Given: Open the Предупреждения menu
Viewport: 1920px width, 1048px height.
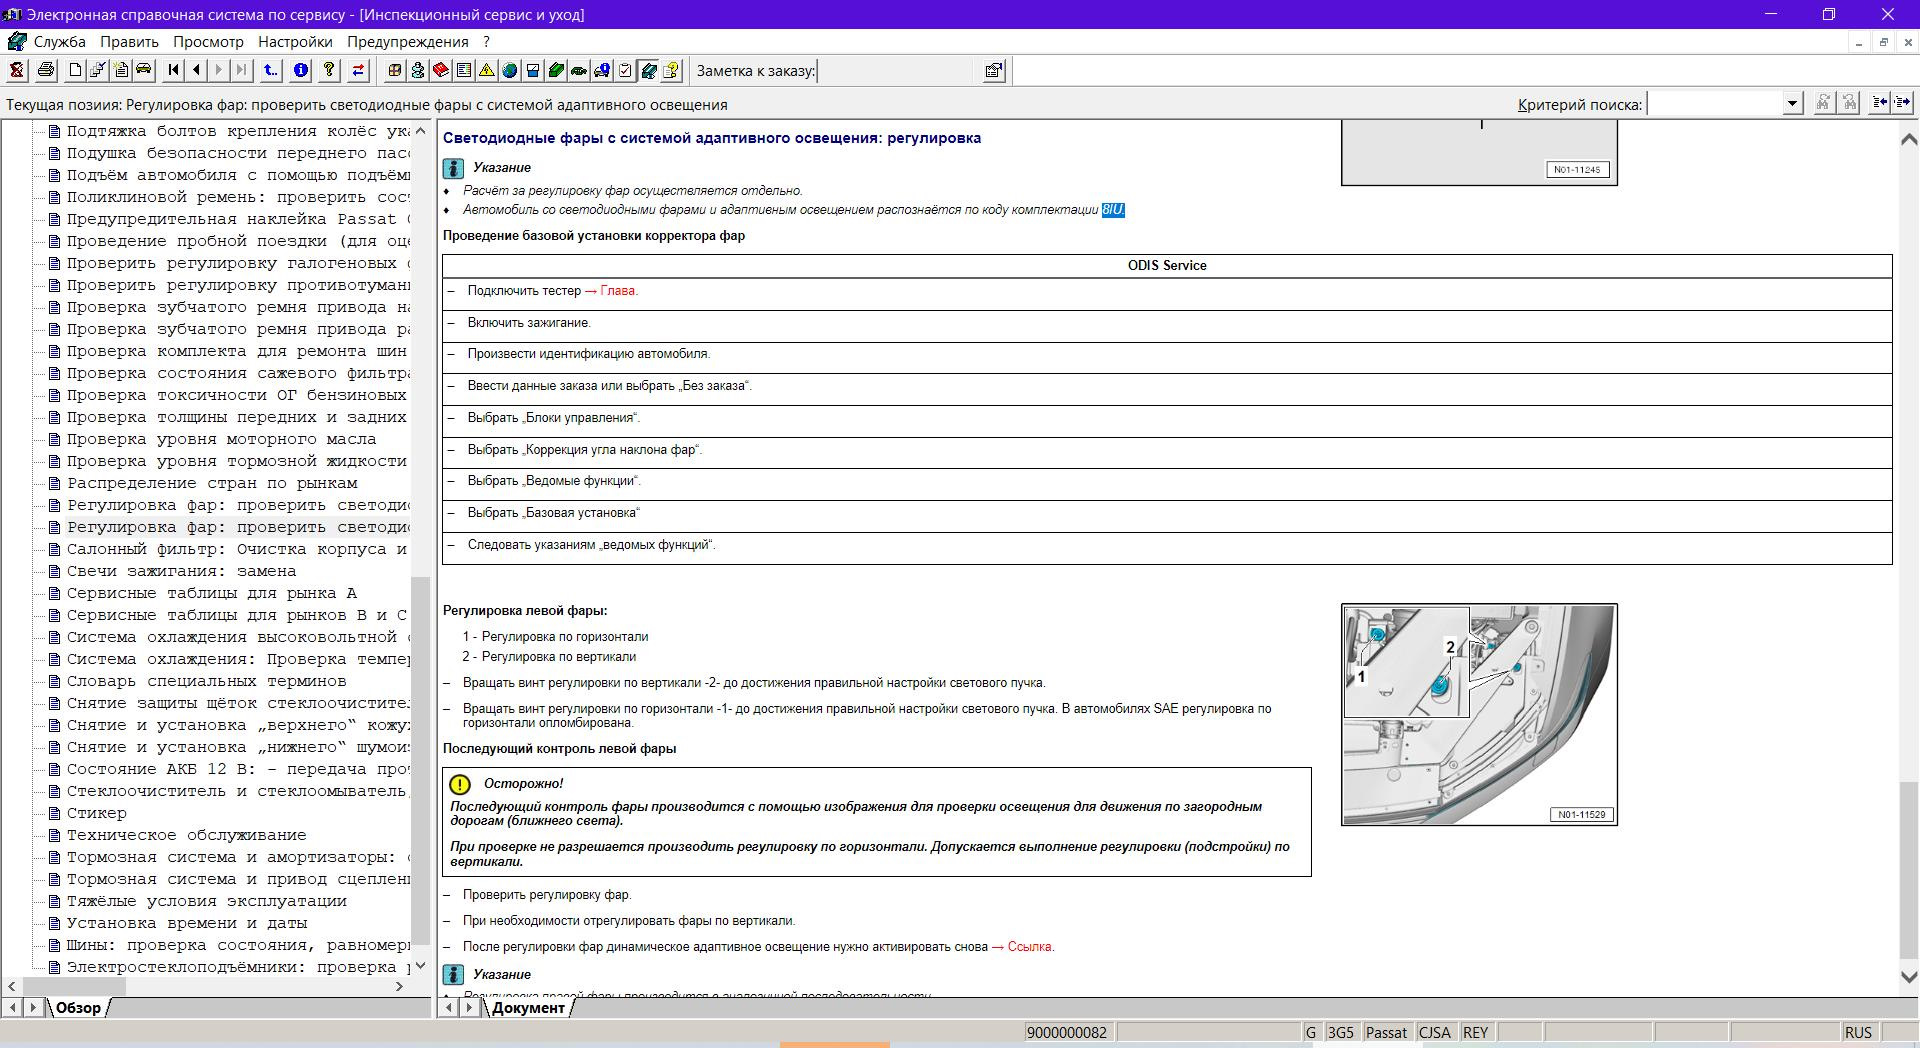Looking at the screenshot, I should tap(407, 42).
